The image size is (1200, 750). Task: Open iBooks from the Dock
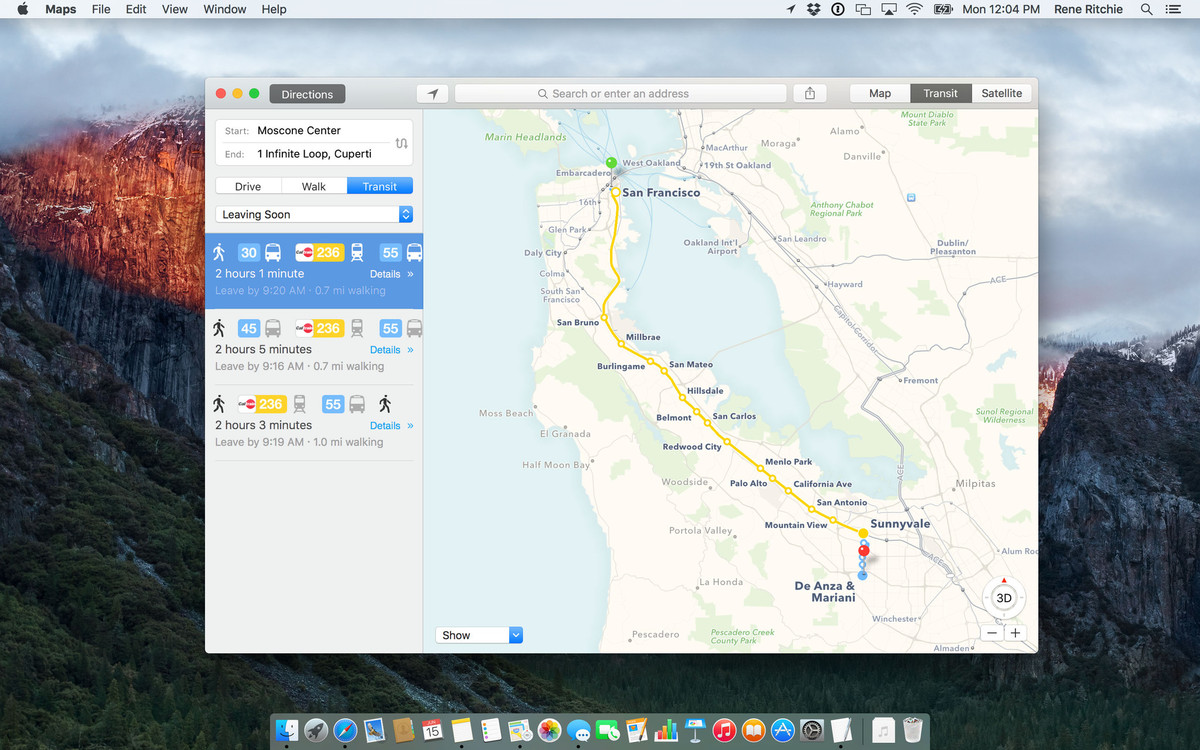[753, 731]
